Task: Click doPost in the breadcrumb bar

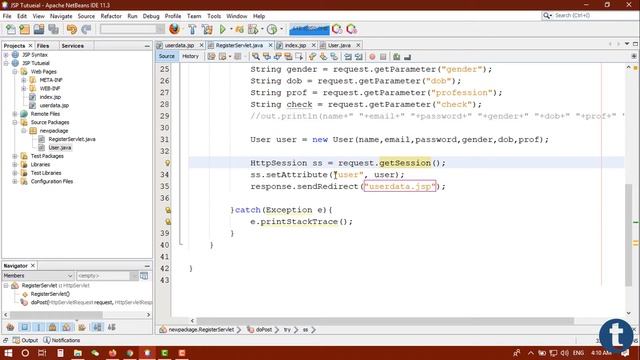Action: point(264,330)
